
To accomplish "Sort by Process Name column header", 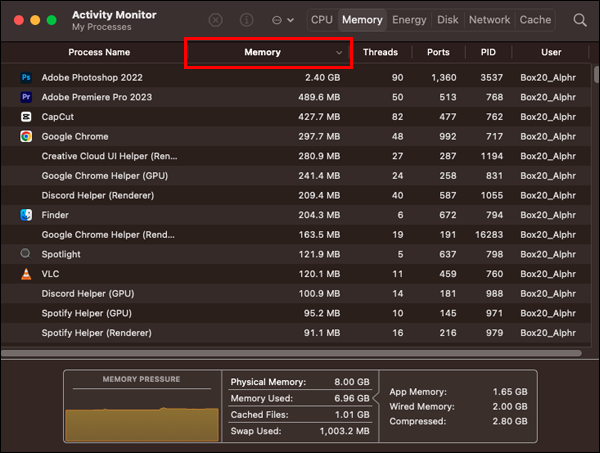I will (x=99, y=52).
